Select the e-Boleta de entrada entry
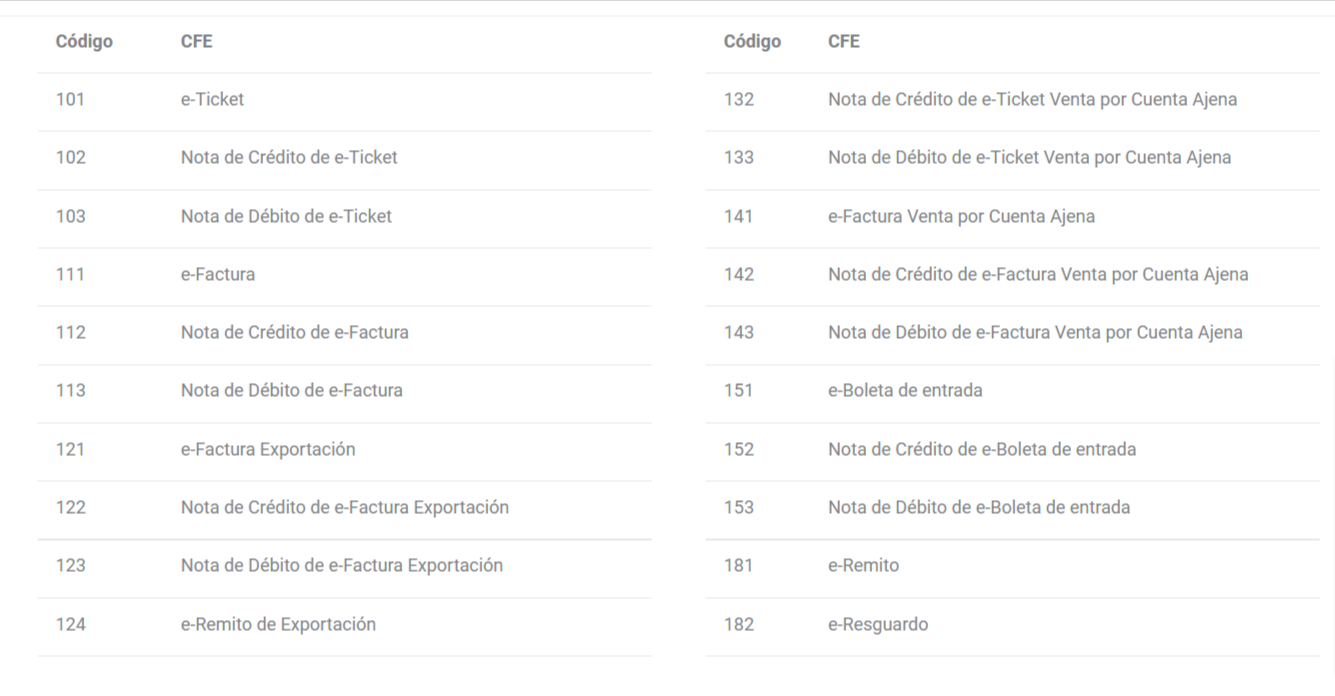This screenshot has width=1335, height=696. click(x=905, y=391)
